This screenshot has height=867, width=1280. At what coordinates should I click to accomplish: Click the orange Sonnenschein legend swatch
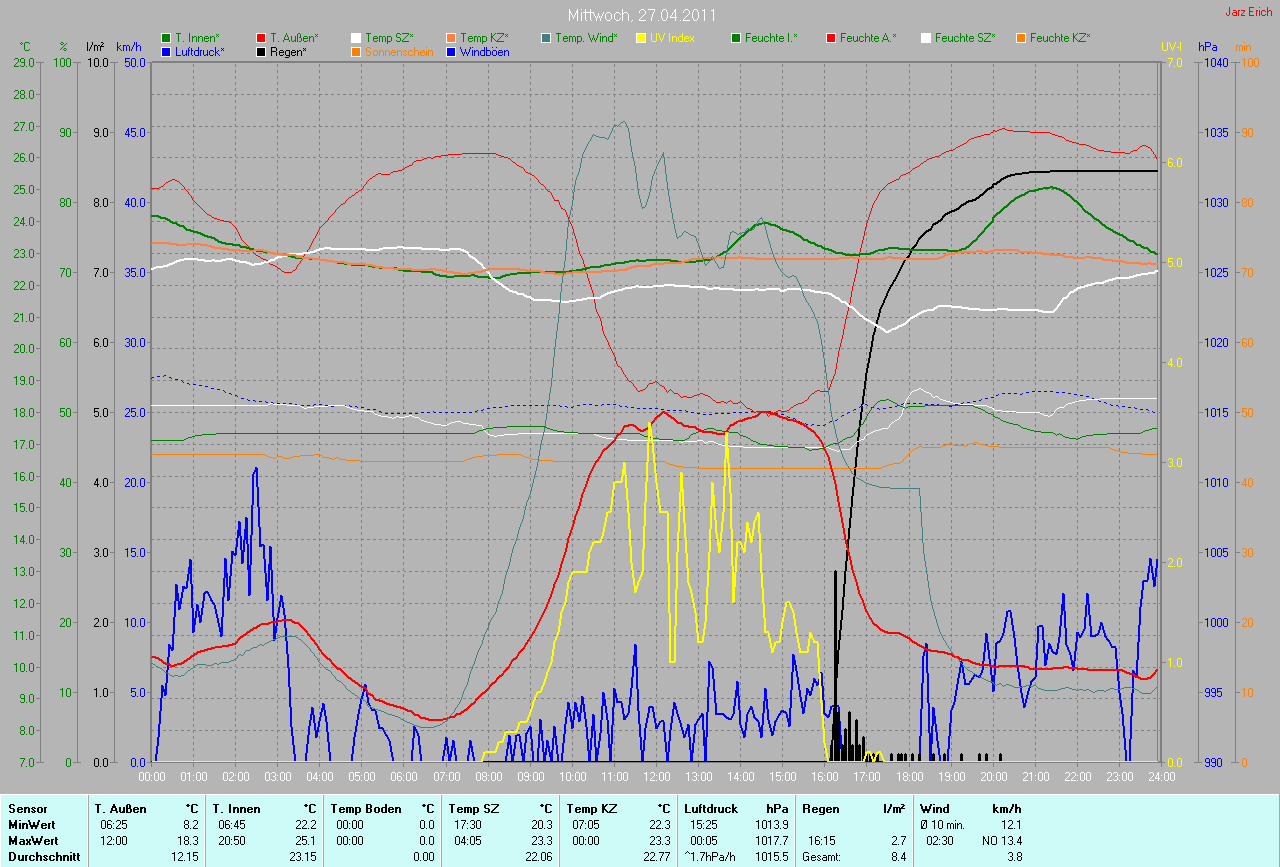tap(356, 51)
